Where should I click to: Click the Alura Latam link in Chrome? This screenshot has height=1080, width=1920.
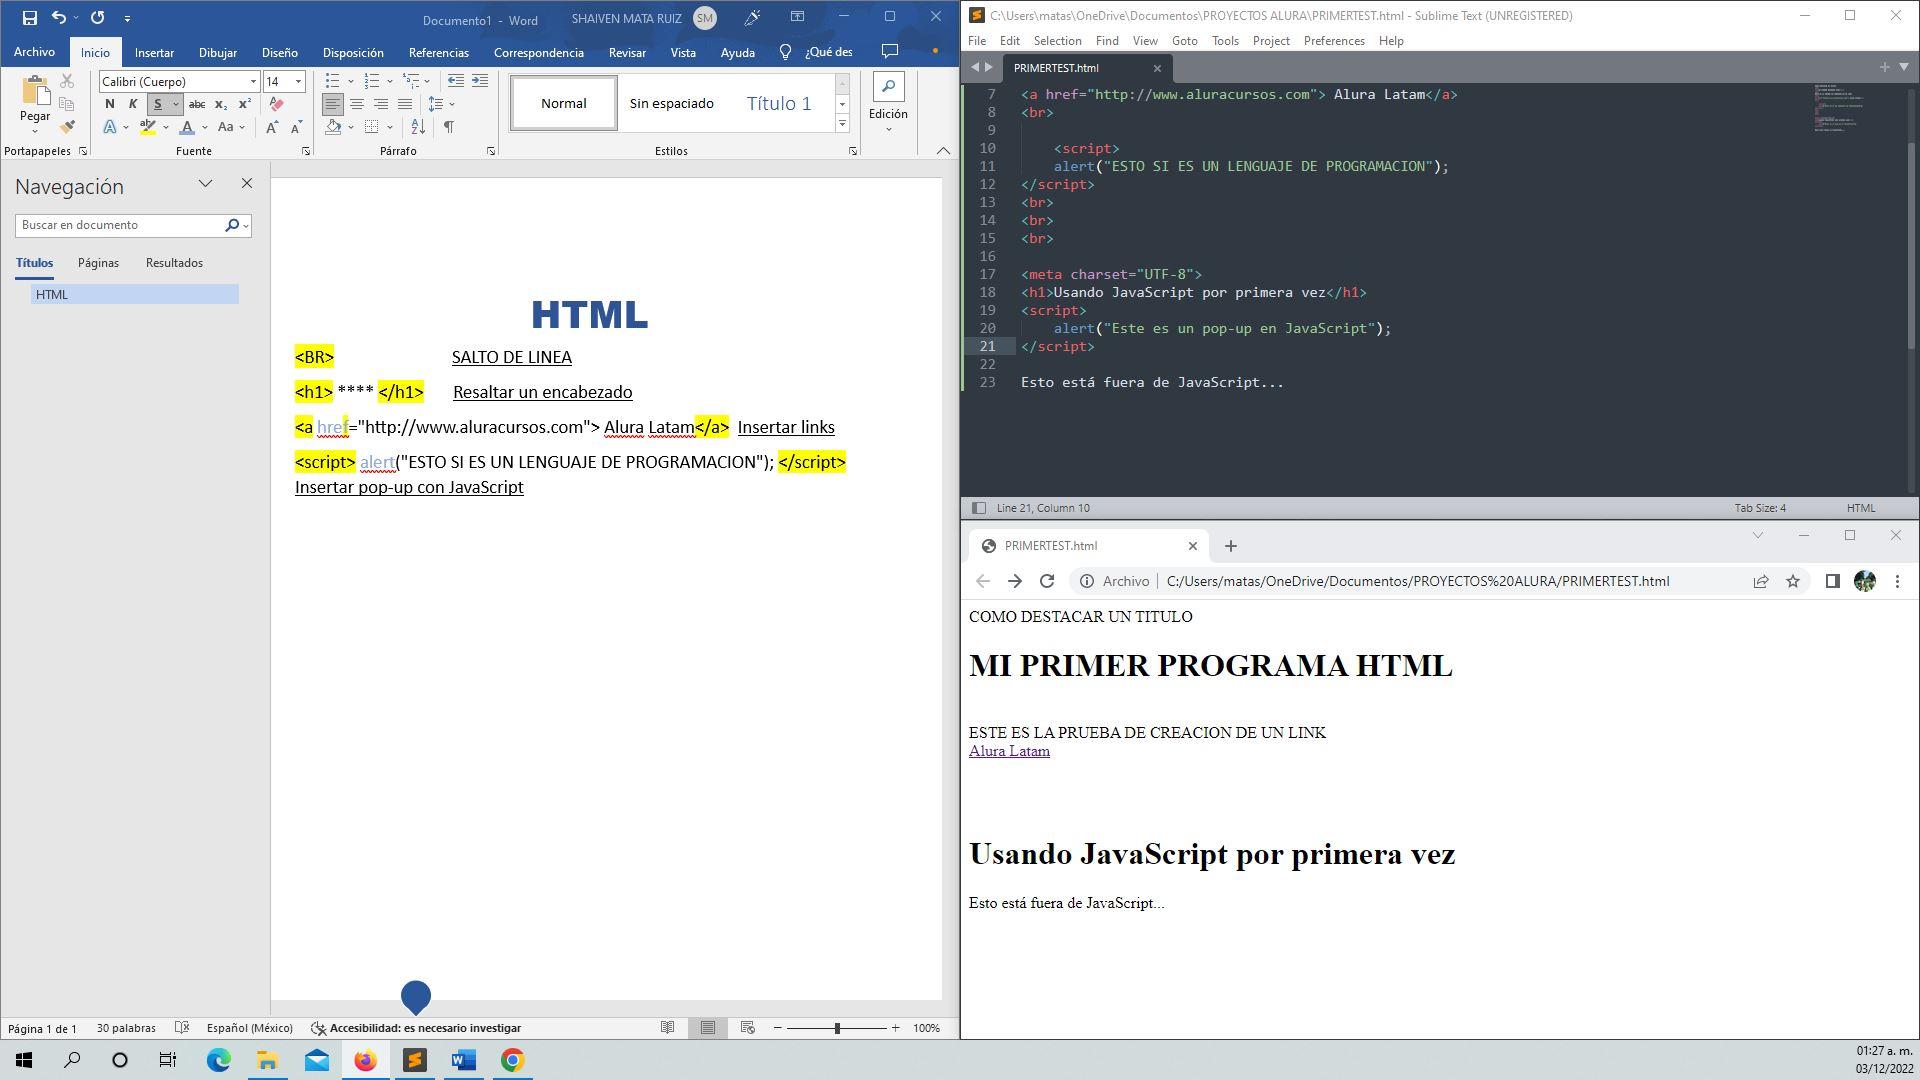[x=1009, y=751]
